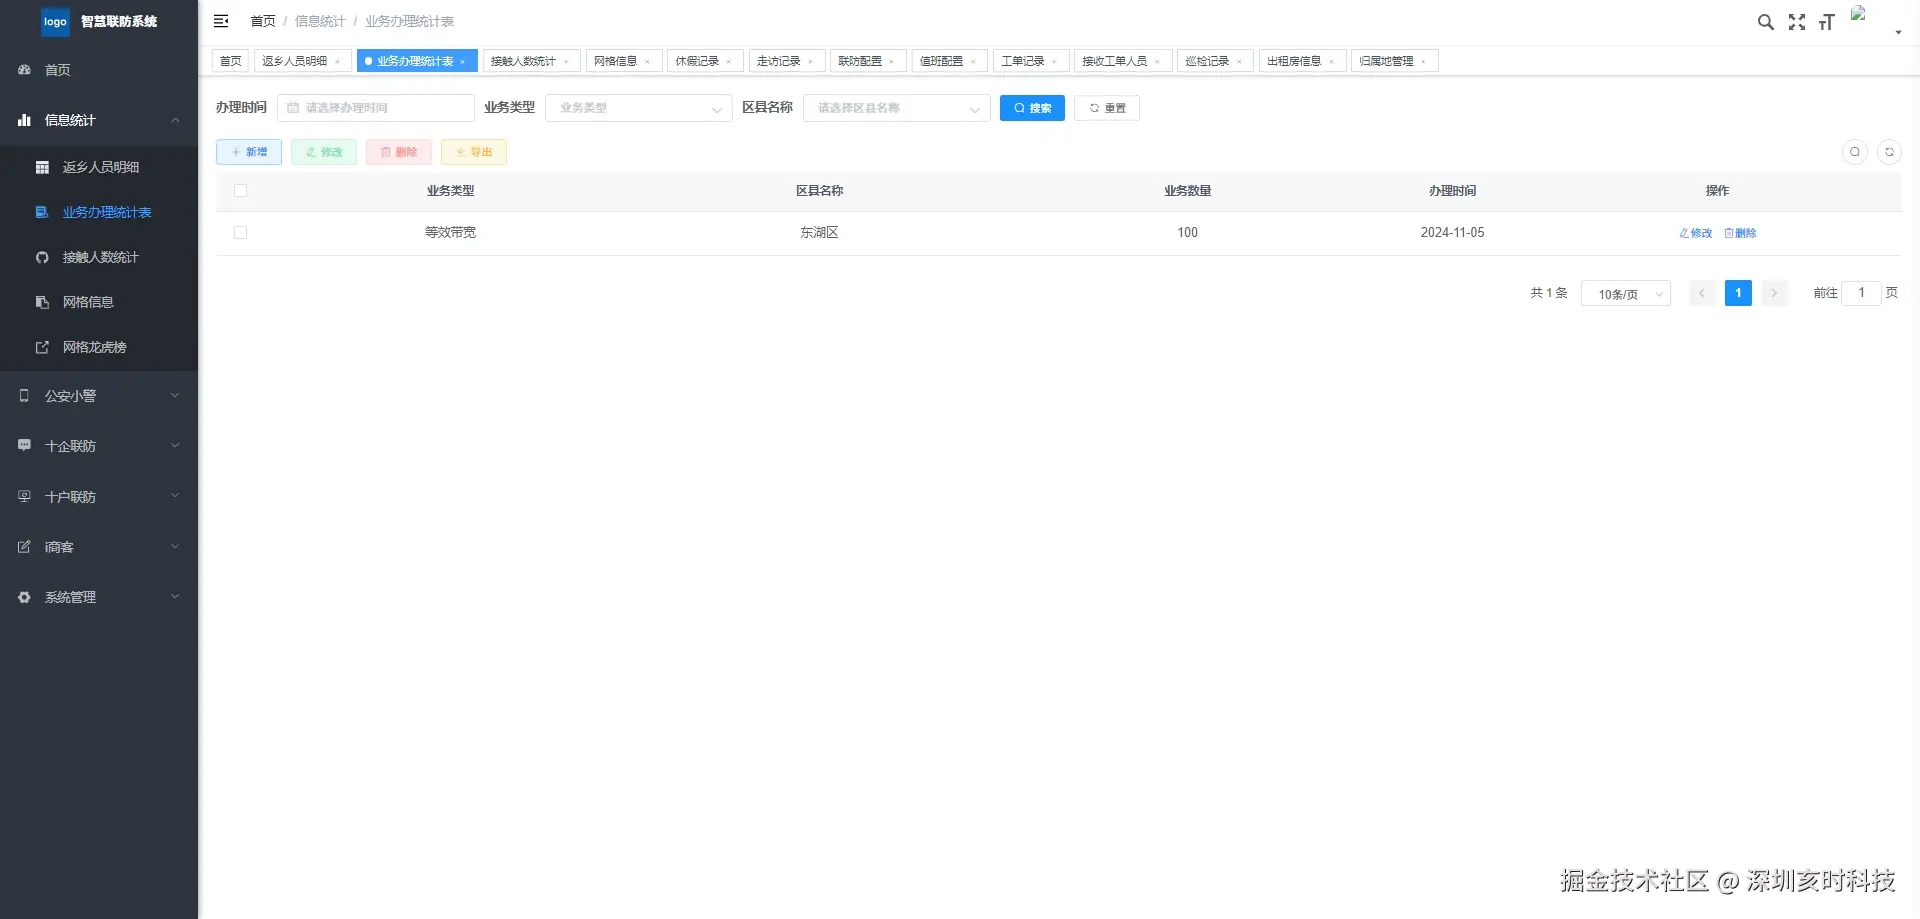
Task: Click the green 修改 toolbar button
Action: tap(324, 152)
